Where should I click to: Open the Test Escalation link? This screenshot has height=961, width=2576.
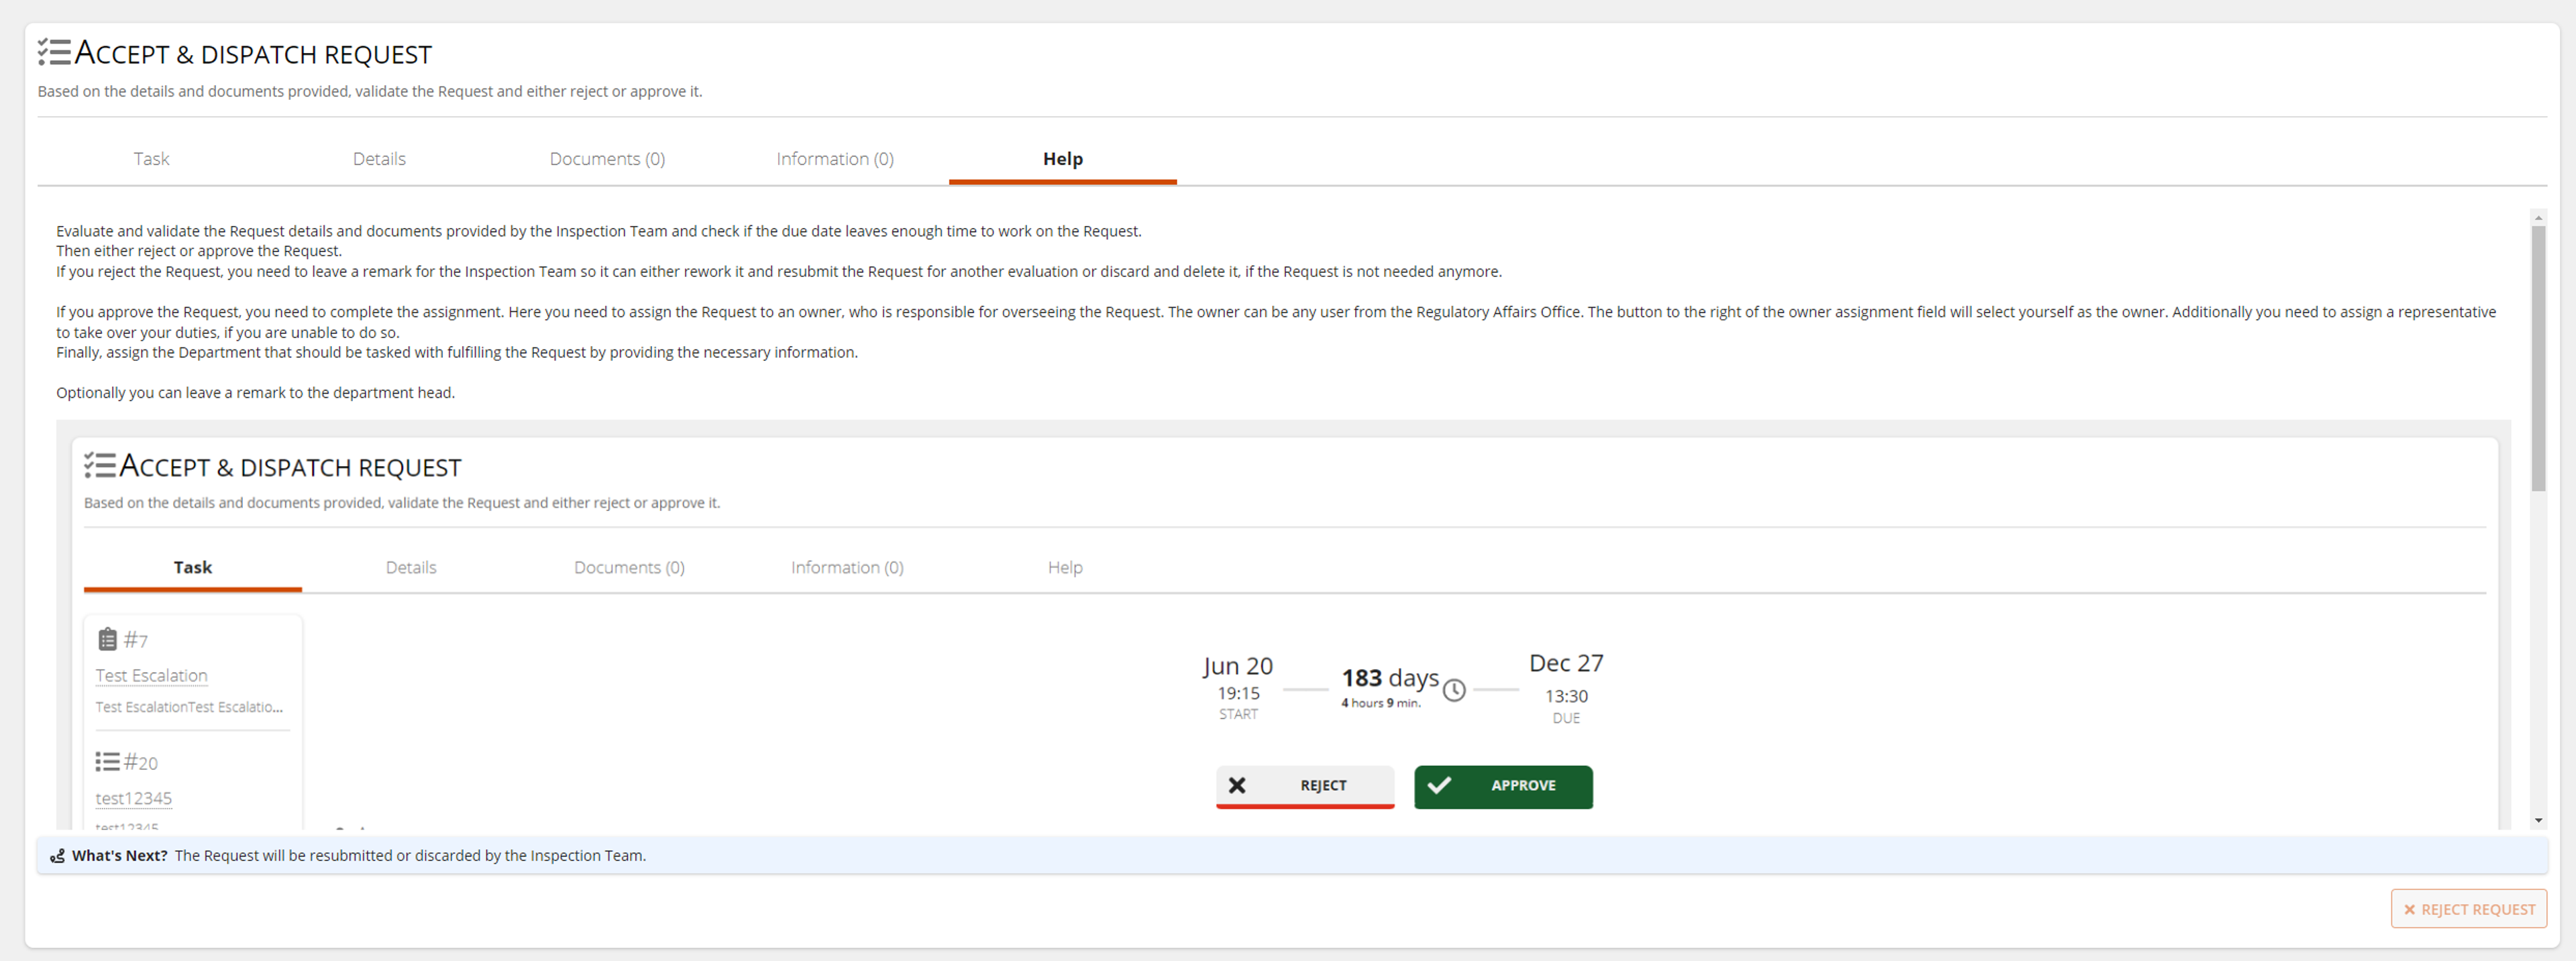[151, 676]
